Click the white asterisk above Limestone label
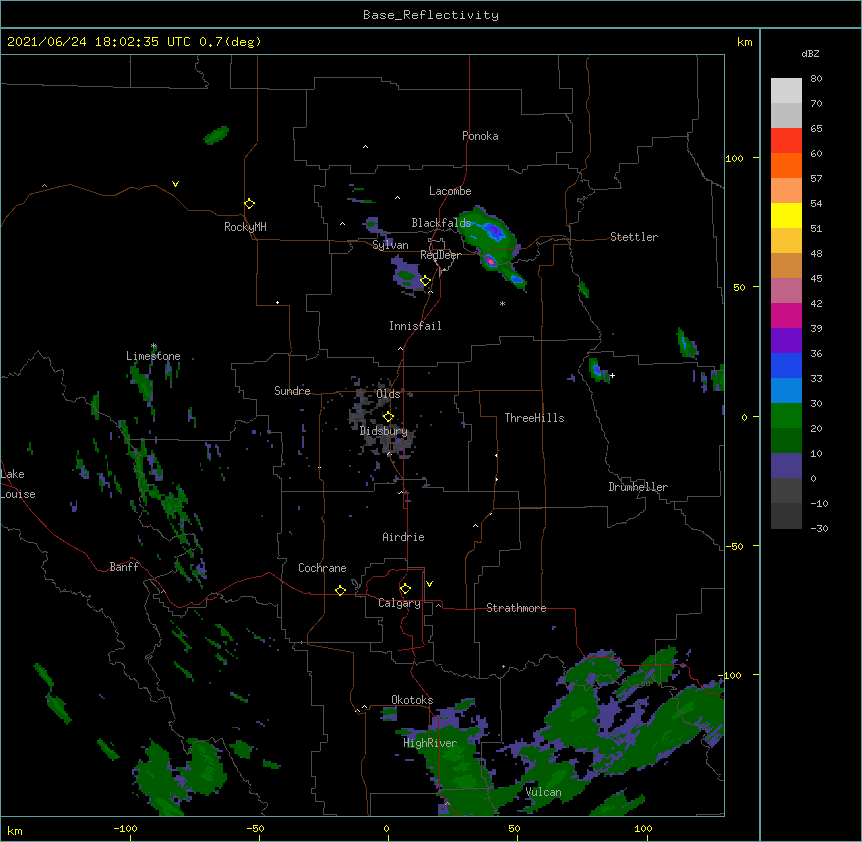Viewport: 862px width, 842px height. pos(154,346)
